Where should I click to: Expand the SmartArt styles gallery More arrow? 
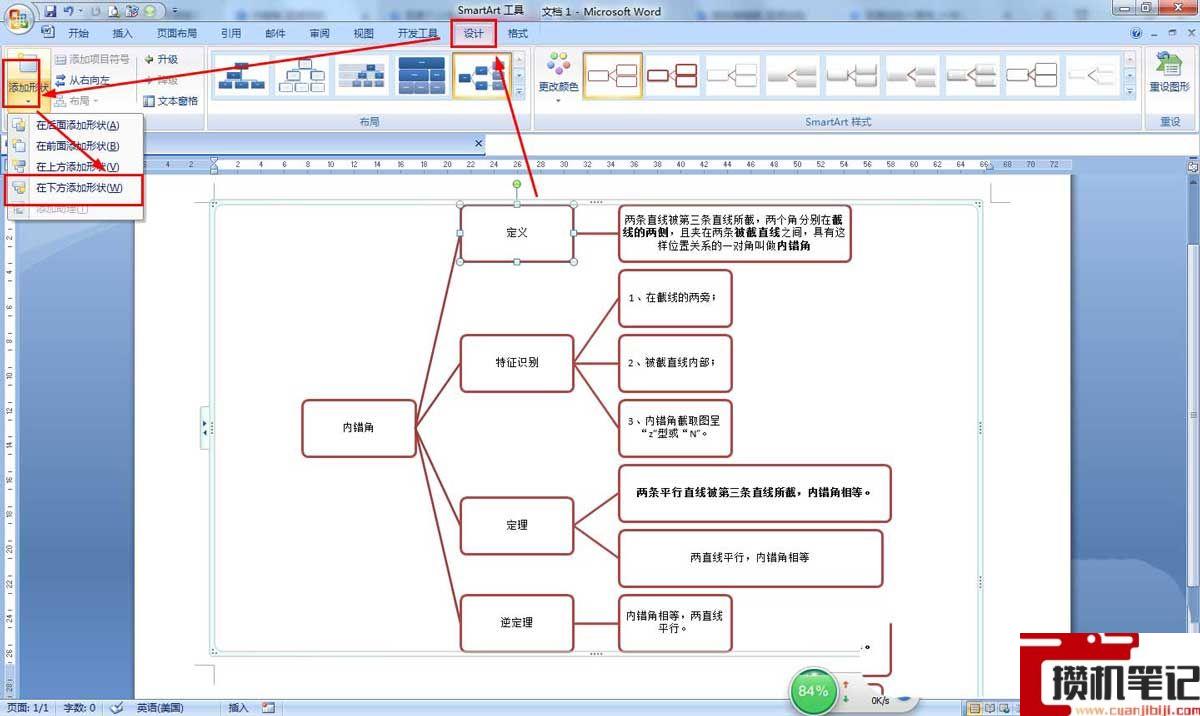click(x=1130, y=91)
